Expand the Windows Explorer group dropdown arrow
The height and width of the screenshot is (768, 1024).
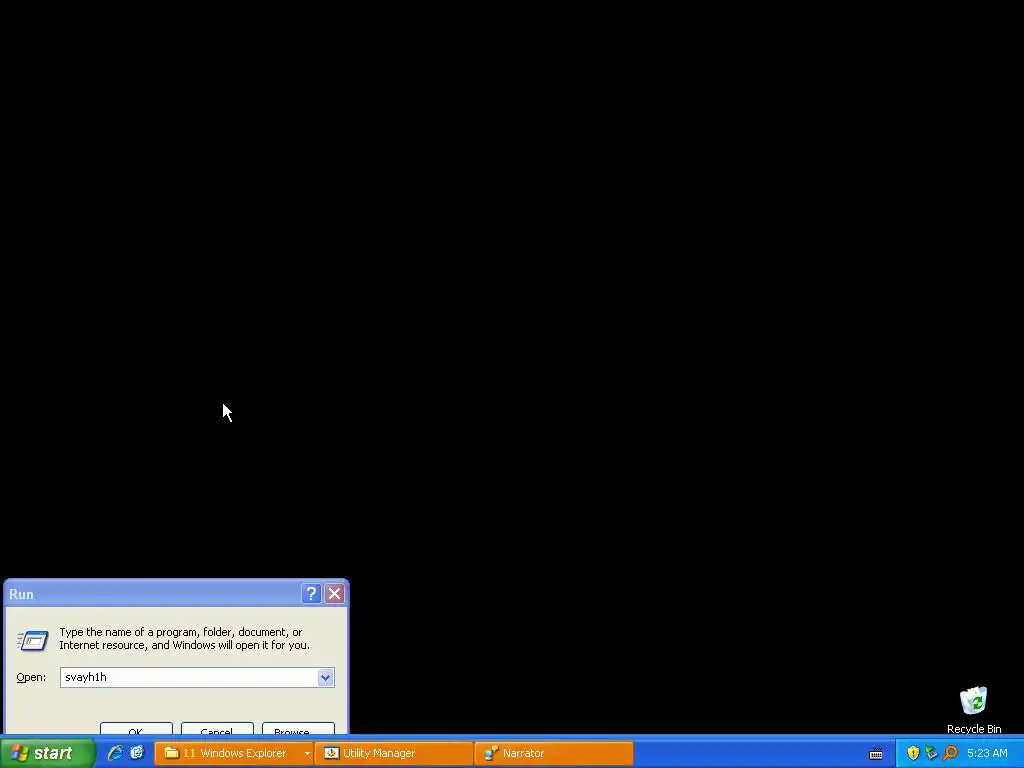click(307, 753)
